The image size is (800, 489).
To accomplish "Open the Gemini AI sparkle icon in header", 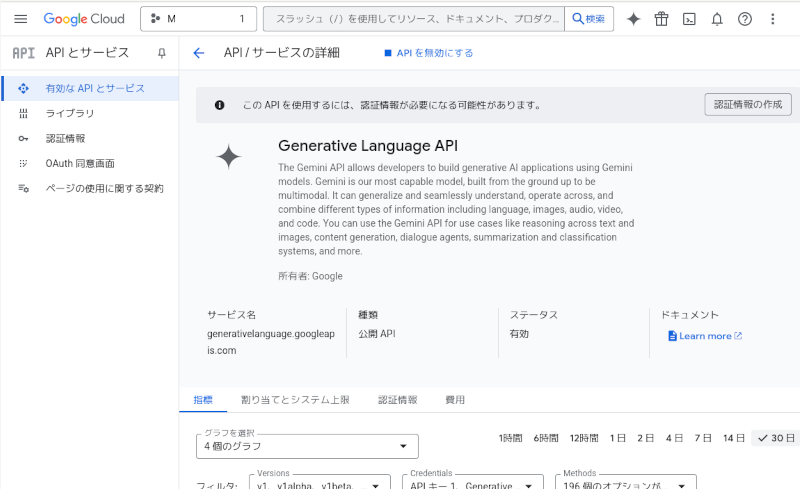I will pyautogui.click(x=633, y=19).
